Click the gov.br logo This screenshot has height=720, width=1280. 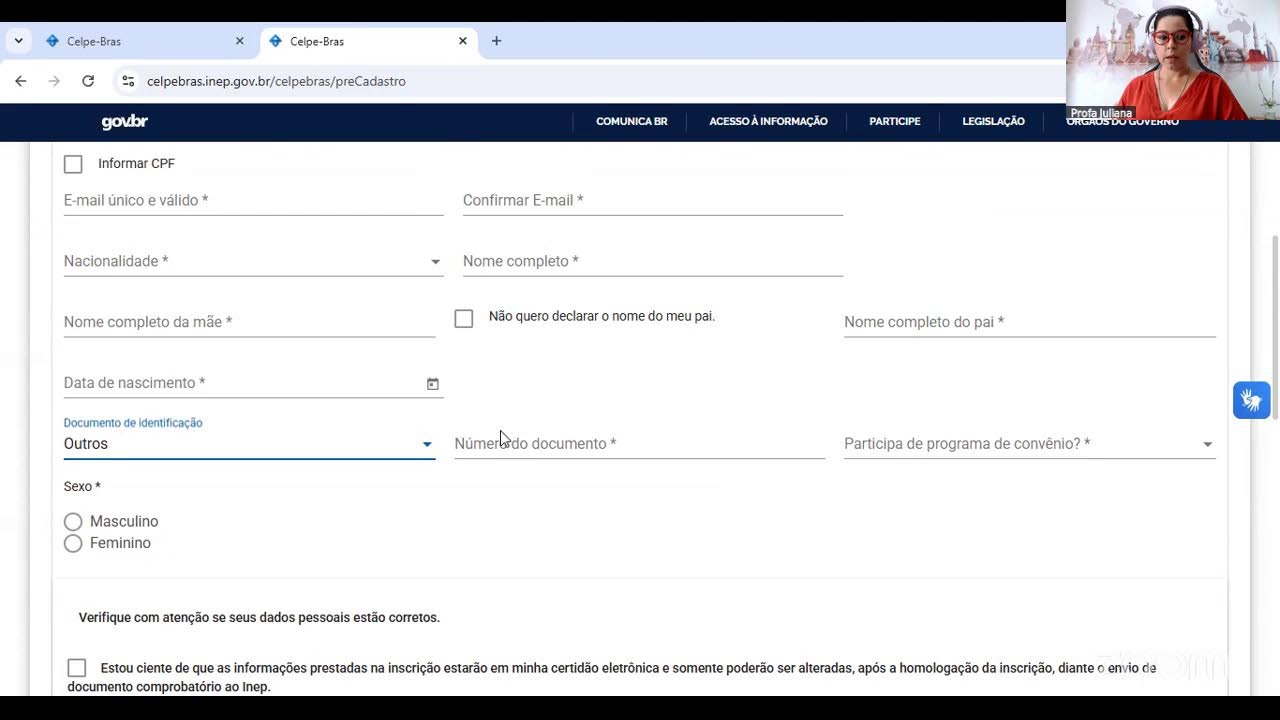pyautogui.click(x=125, y=122)
